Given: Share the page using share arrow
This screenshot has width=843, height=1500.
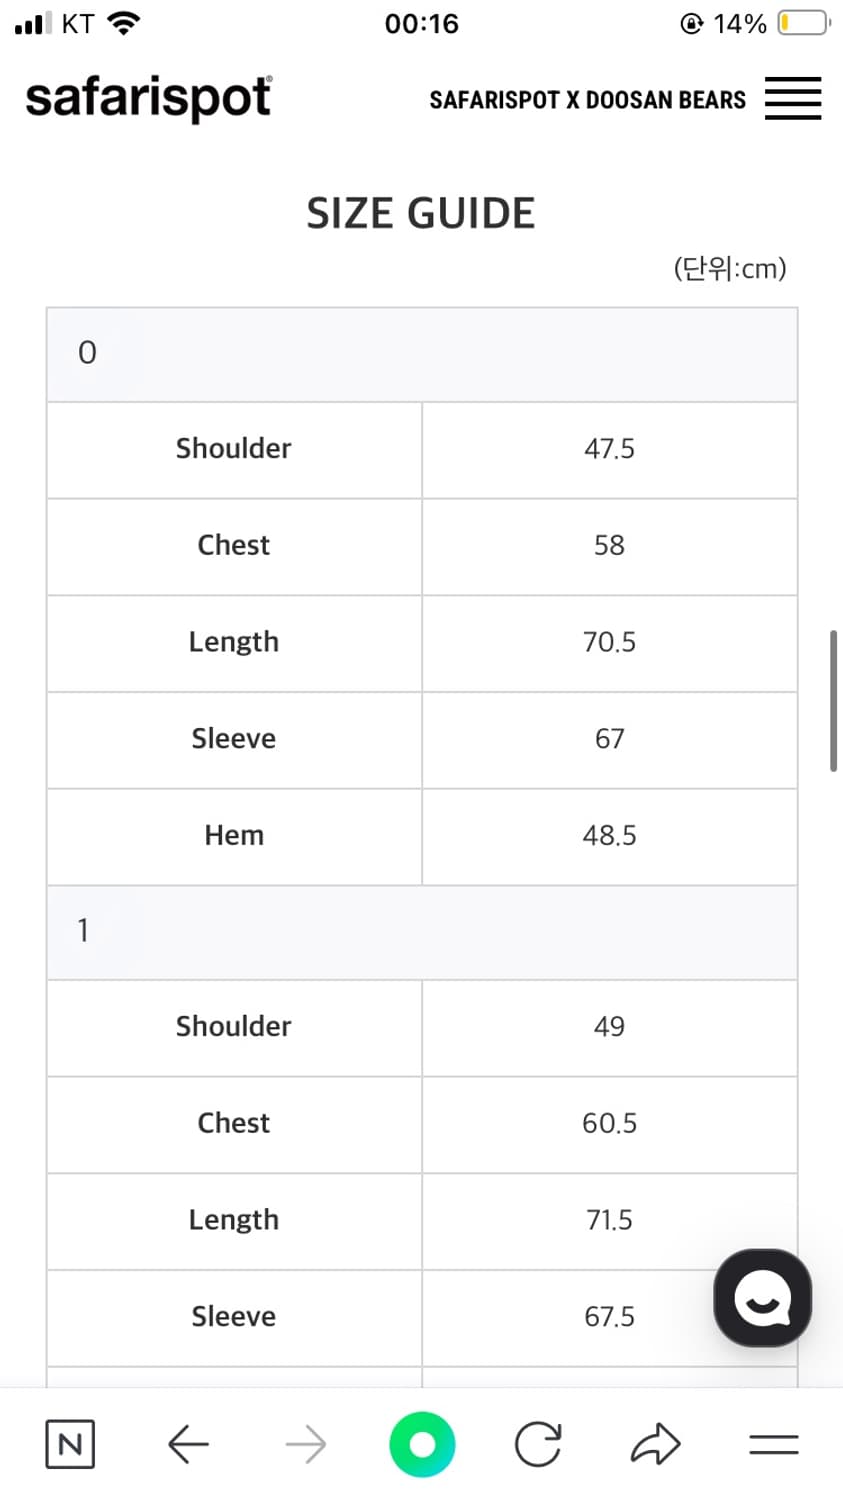Looking at the screenshot, I should click(656, 1444).
